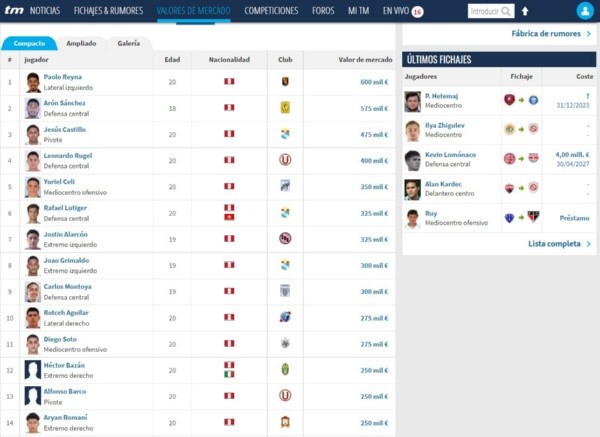Click Kevin Lomónaco's new club crest
The width and height of the screenshot is (600, 437).
pyautogui.click(x=533, y=159)
